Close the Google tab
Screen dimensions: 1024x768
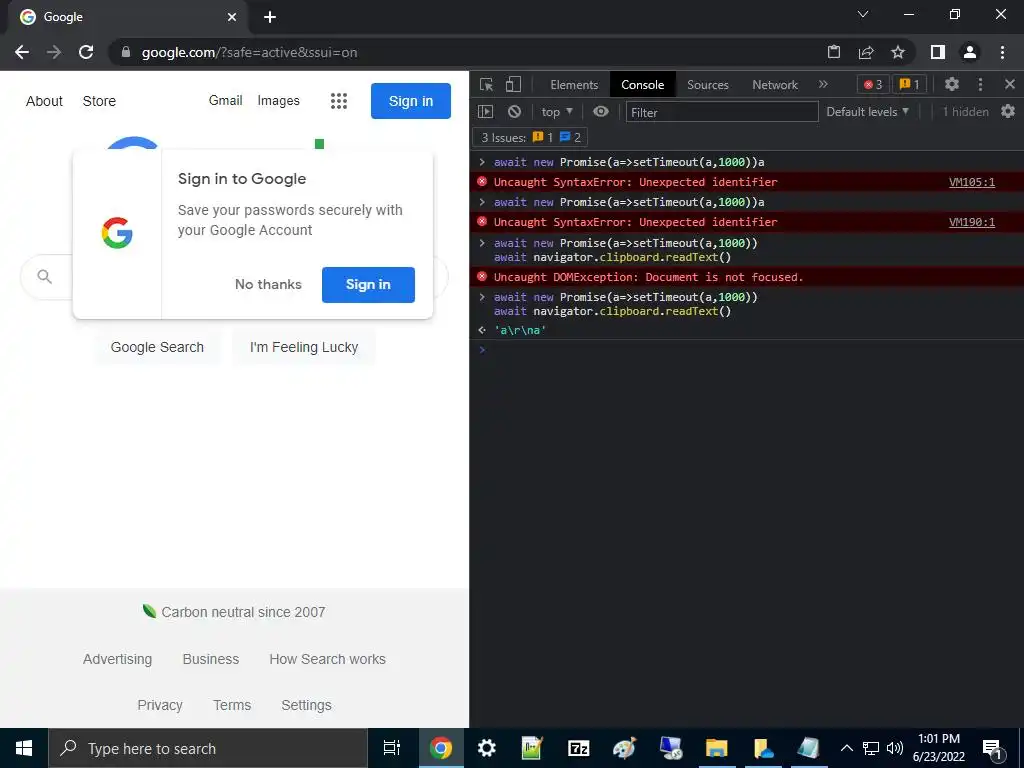click(x=232, y=17)
